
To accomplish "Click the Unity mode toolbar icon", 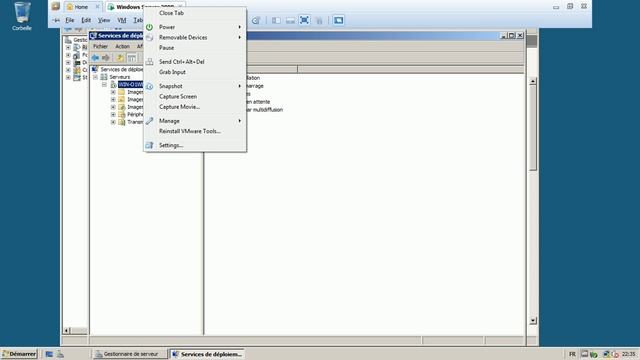I will tap(319, 20).
